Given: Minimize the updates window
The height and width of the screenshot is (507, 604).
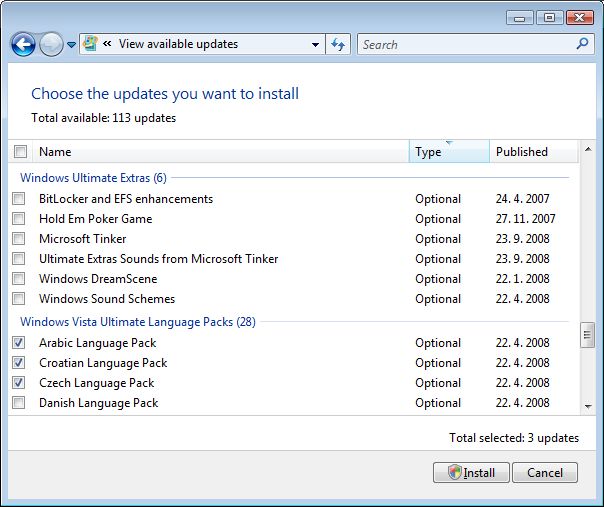Looking at the screenshot, I should coord(520,18).
